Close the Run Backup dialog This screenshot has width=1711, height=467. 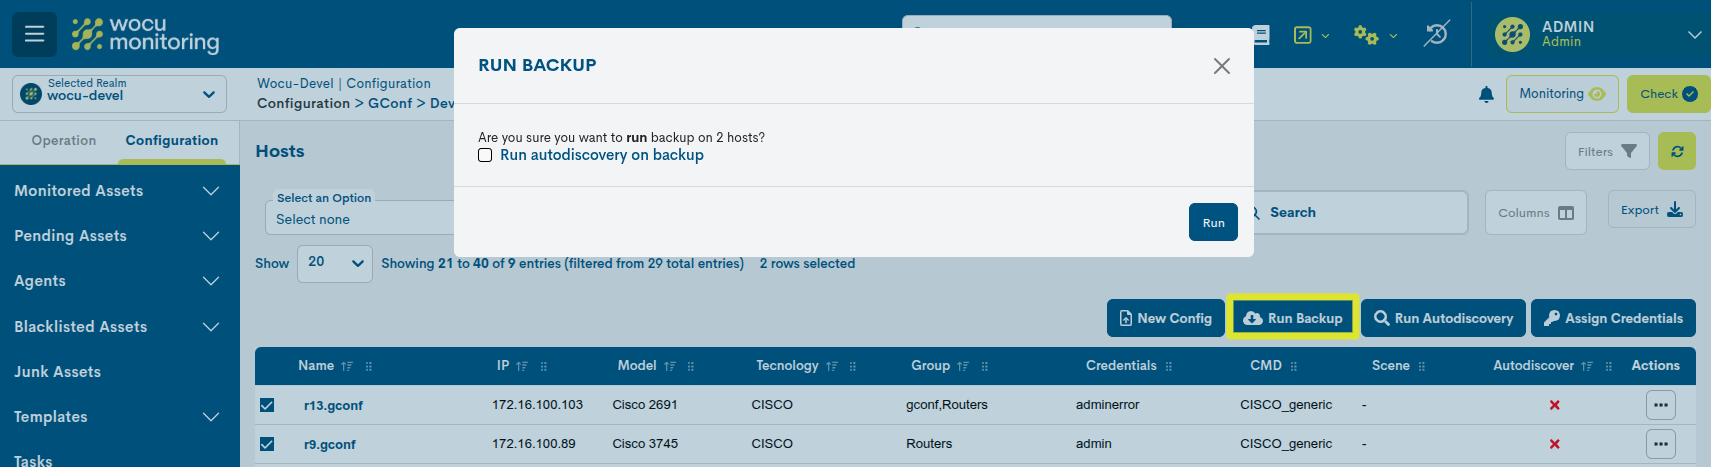click(x=1221, y=66)
